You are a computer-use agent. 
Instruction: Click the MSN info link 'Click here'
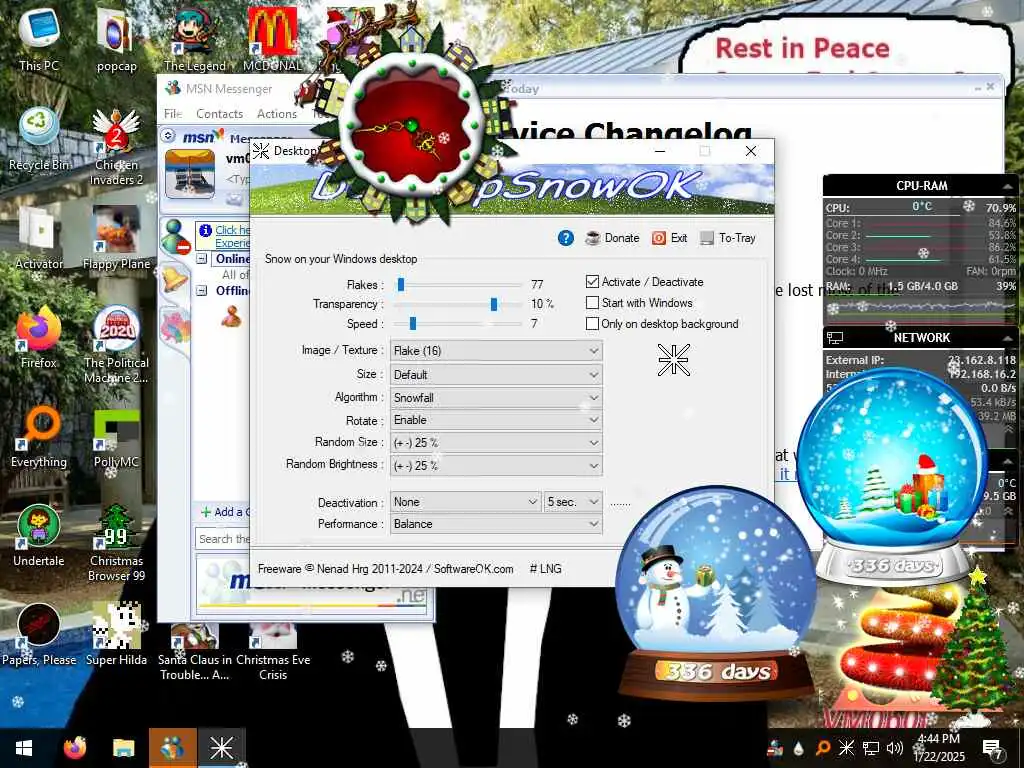(232, 230)
